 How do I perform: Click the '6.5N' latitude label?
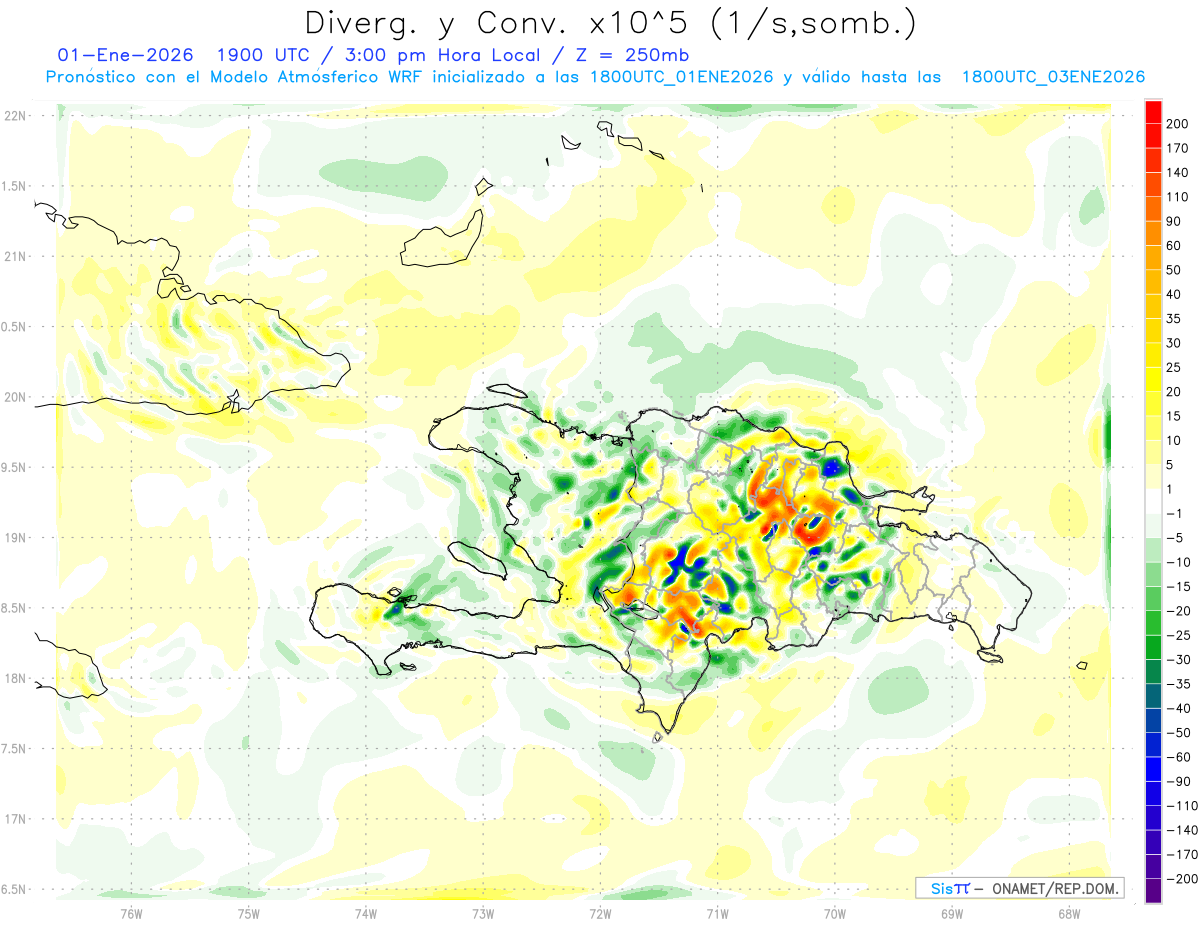coord(14,890)
